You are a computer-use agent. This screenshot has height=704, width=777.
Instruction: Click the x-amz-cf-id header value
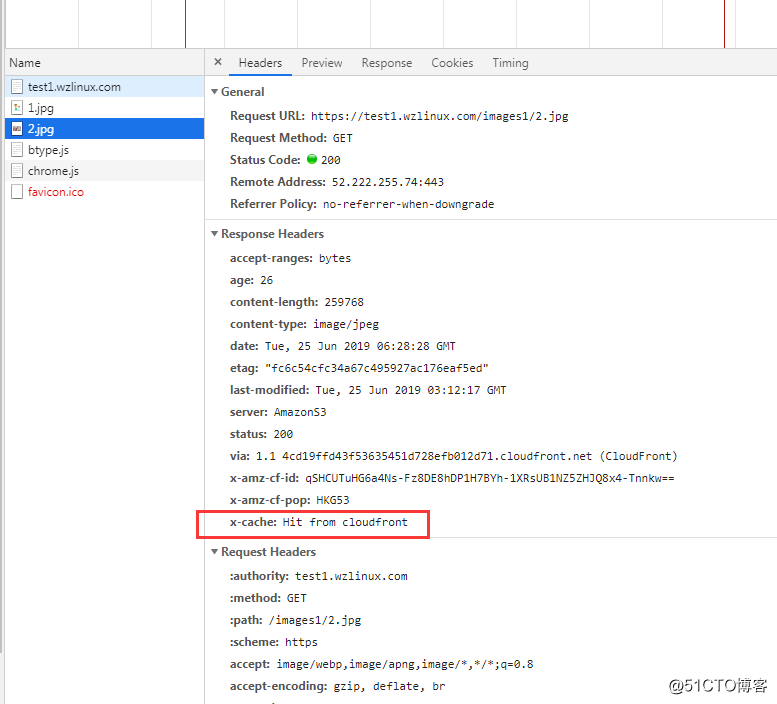(x=490, y=478)
